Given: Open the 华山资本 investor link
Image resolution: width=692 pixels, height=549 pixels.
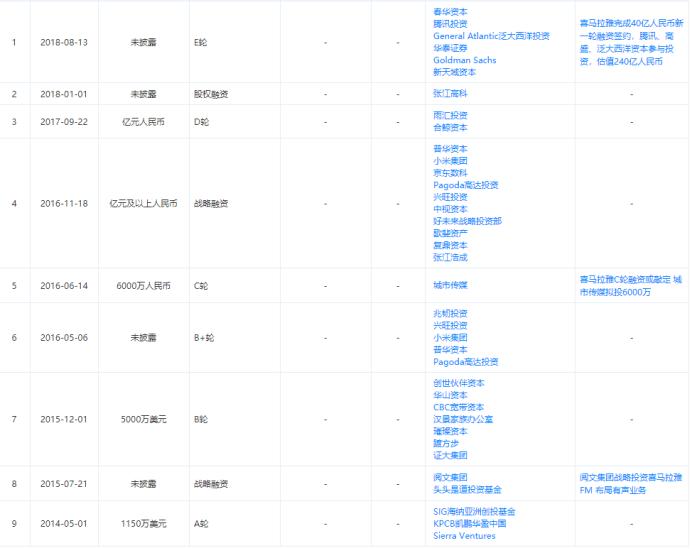Looking at the screenshot, I should [450, 395].
